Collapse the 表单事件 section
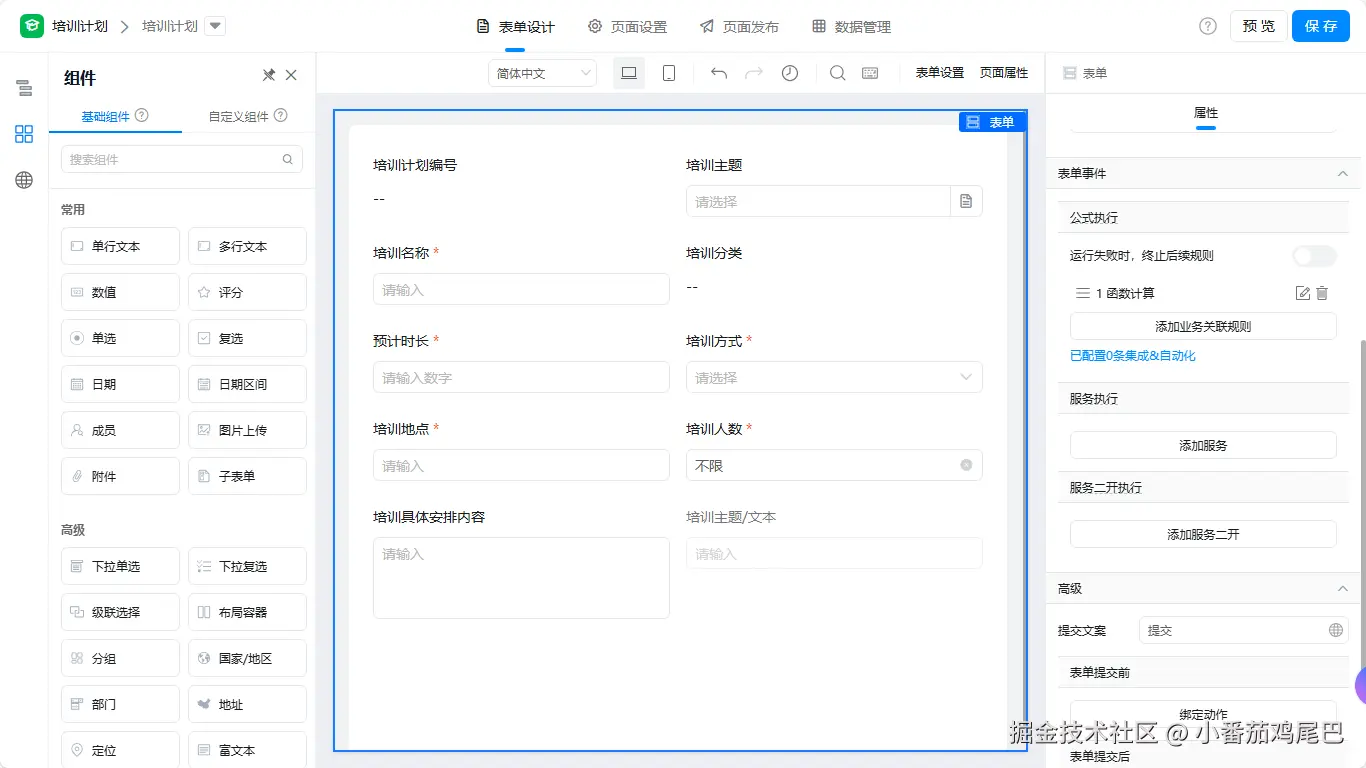Viewport: 1366px width, 768px height. [1342, 173]
